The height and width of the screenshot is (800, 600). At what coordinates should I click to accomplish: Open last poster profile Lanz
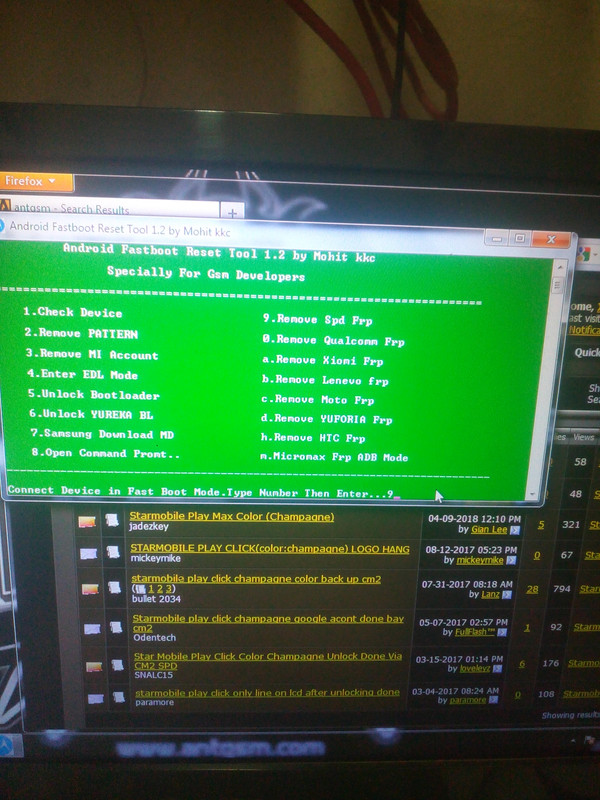coord(490,594)
